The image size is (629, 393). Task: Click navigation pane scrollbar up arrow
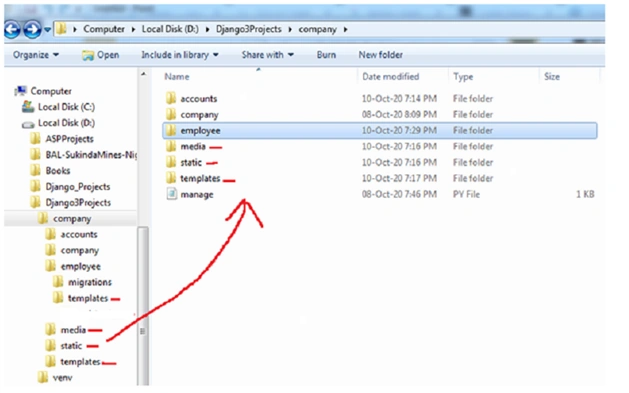click(x=143, y=74)
